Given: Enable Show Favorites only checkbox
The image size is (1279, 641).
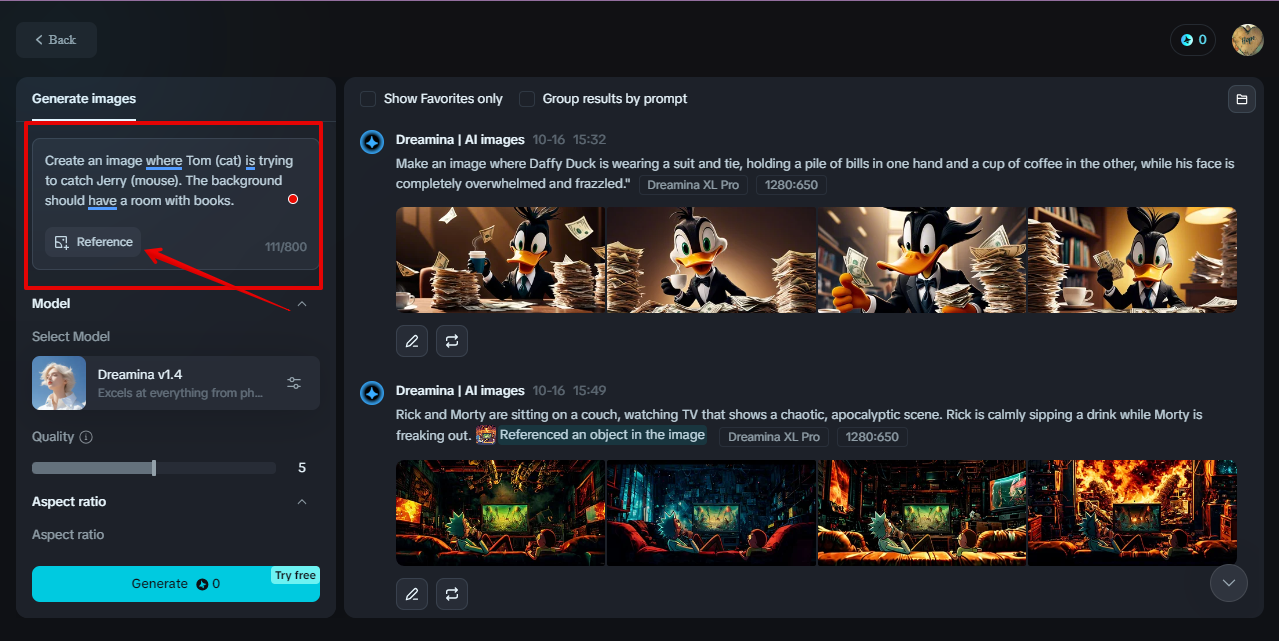Looking at the screenshot, I should (368, 99).
